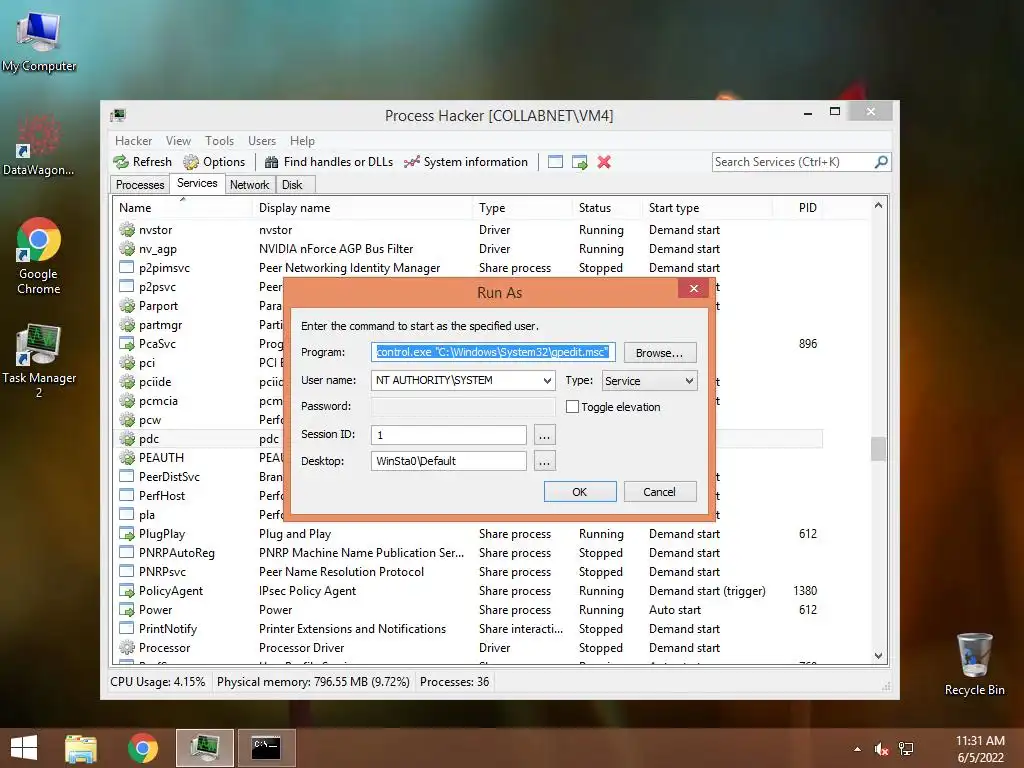Sort by the Name column header
This screenshot has width=1024, height=768.
coord(182,208)
